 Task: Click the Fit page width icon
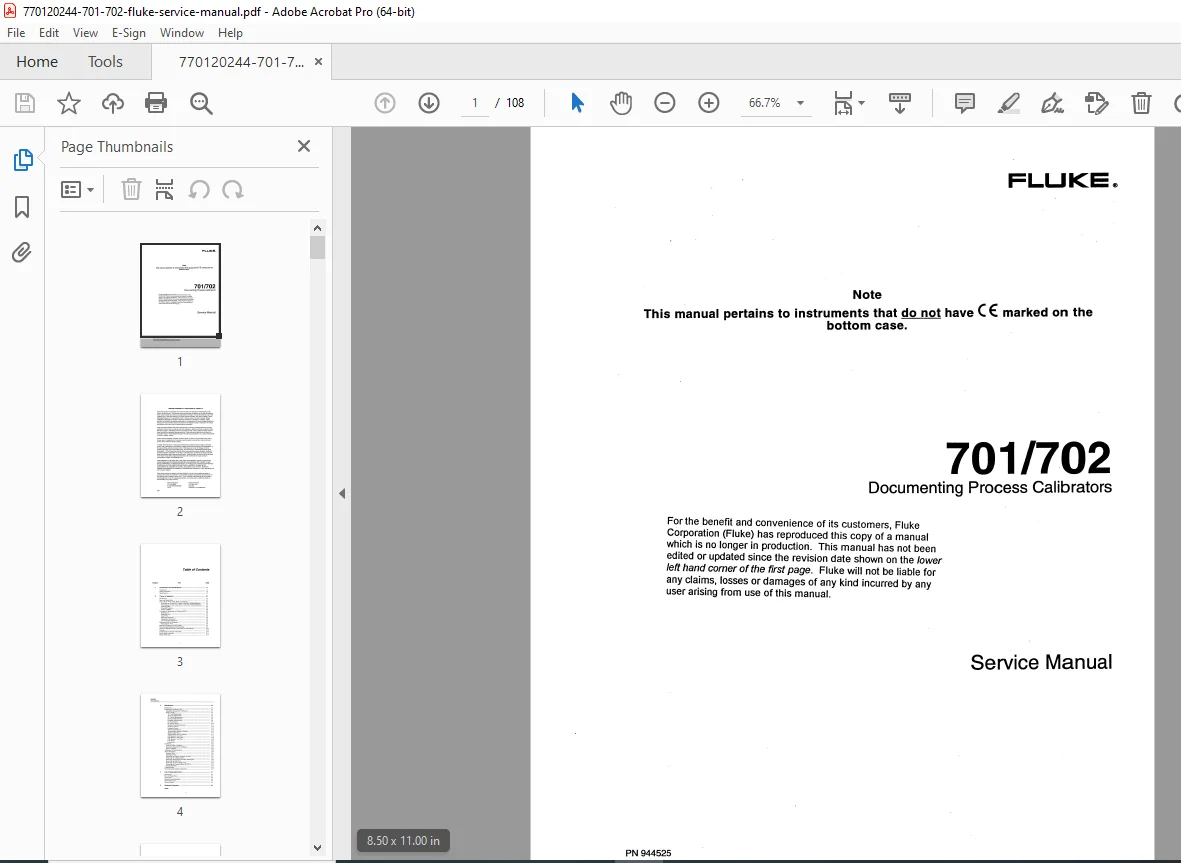(843, 103)
